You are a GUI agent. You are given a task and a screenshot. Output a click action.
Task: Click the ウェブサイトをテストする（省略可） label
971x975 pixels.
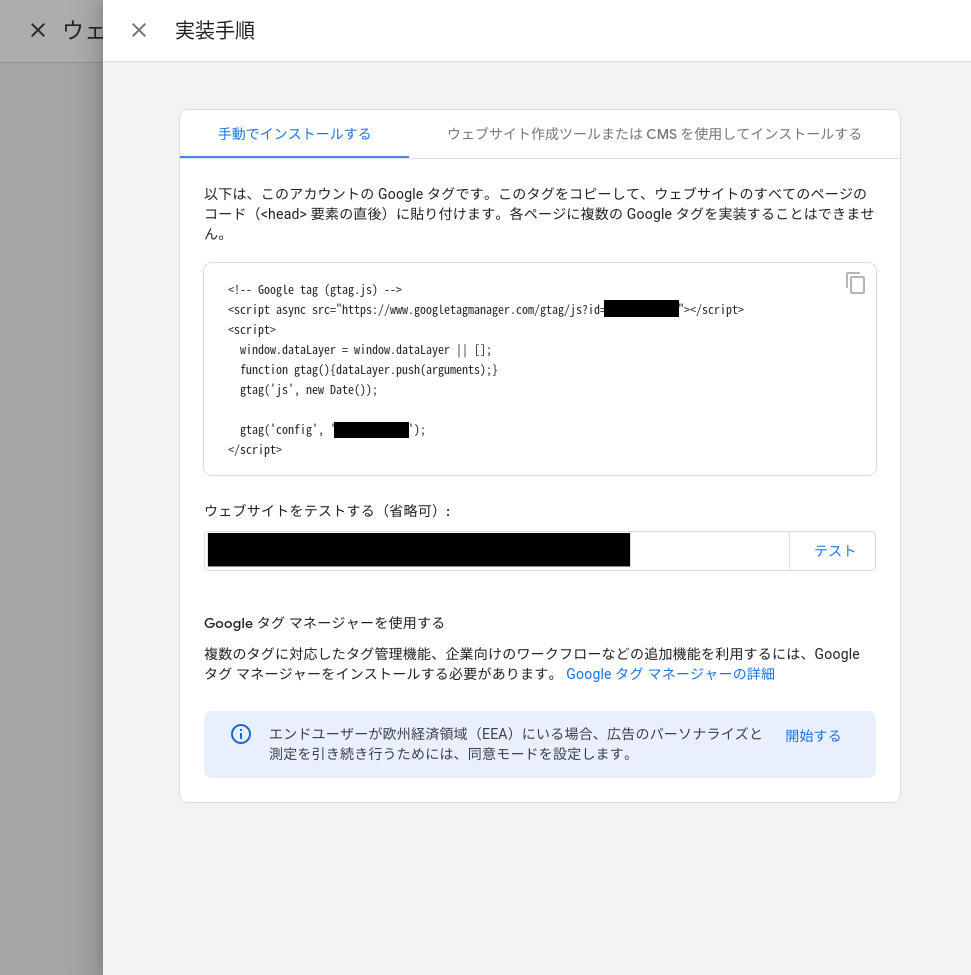click(328, 511)
